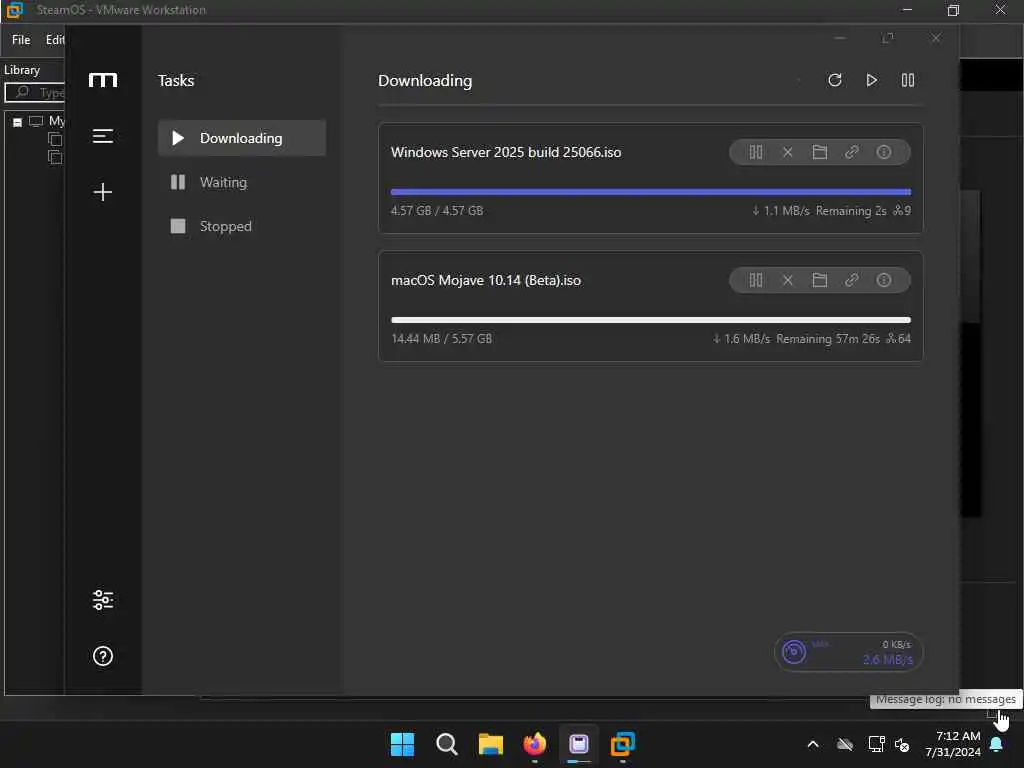Collapse the My Computer tree node in VMware
This screenshot has width=1024, height=768.
tap(18, 122)
